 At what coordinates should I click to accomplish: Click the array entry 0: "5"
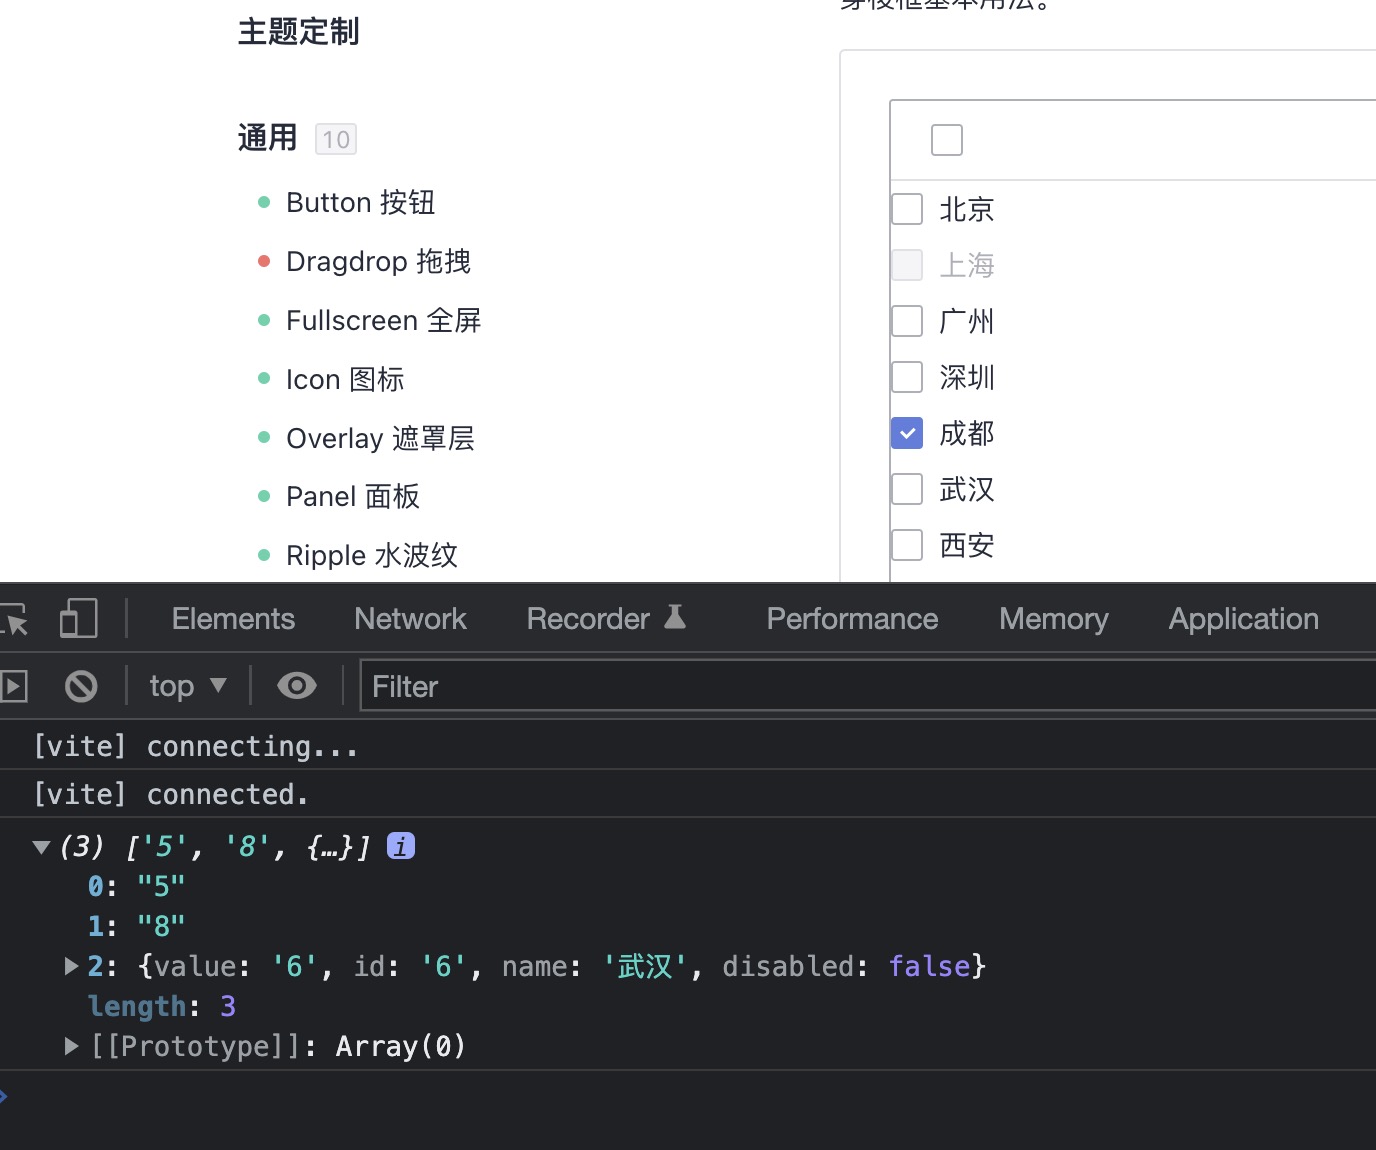point(136,886)
